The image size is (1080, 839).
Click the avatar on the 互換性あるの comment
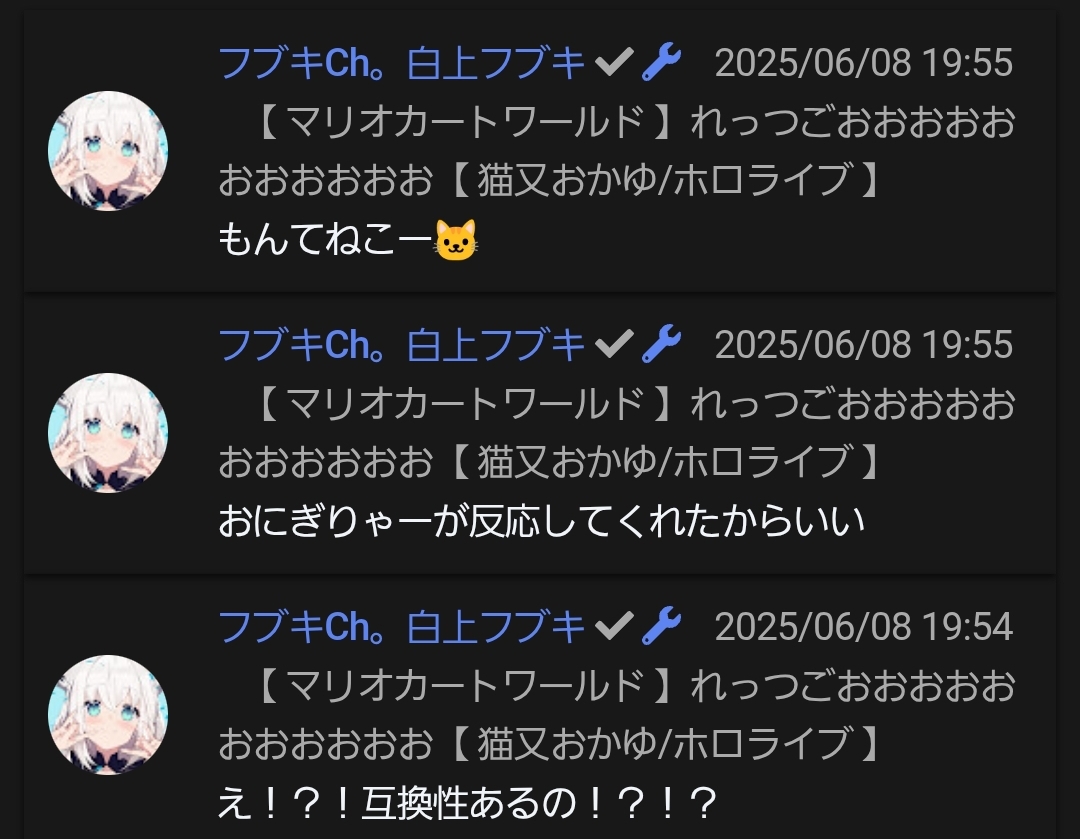[x=108, y=715]
